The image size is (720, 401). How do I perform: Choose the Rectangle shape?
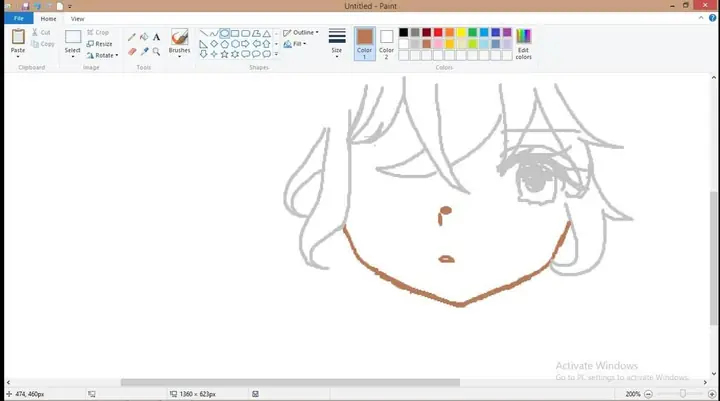point(235,34)
